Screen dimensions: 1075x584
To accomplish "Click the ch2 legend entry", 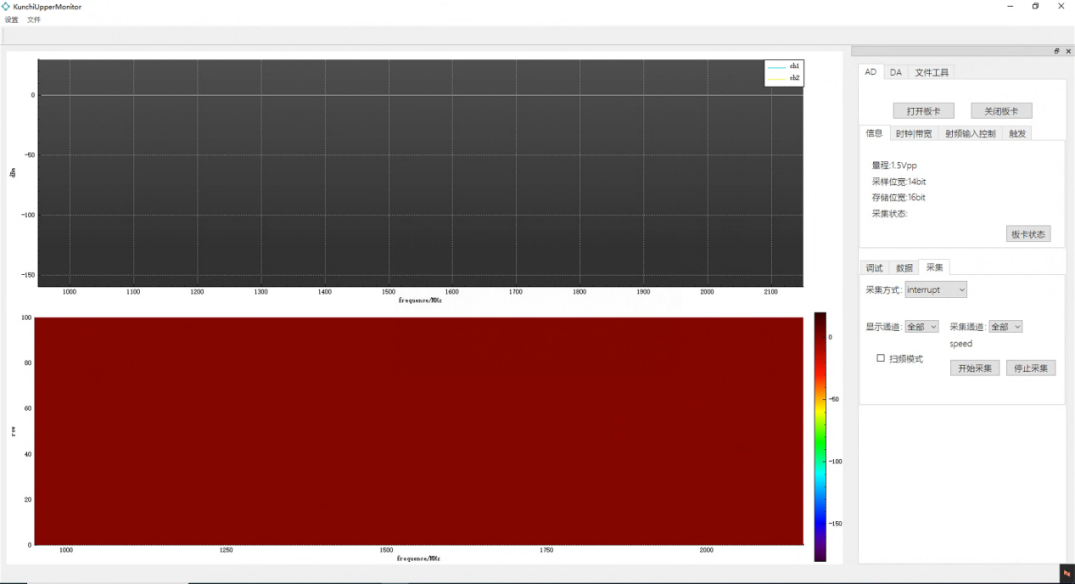I will [784, 78].
